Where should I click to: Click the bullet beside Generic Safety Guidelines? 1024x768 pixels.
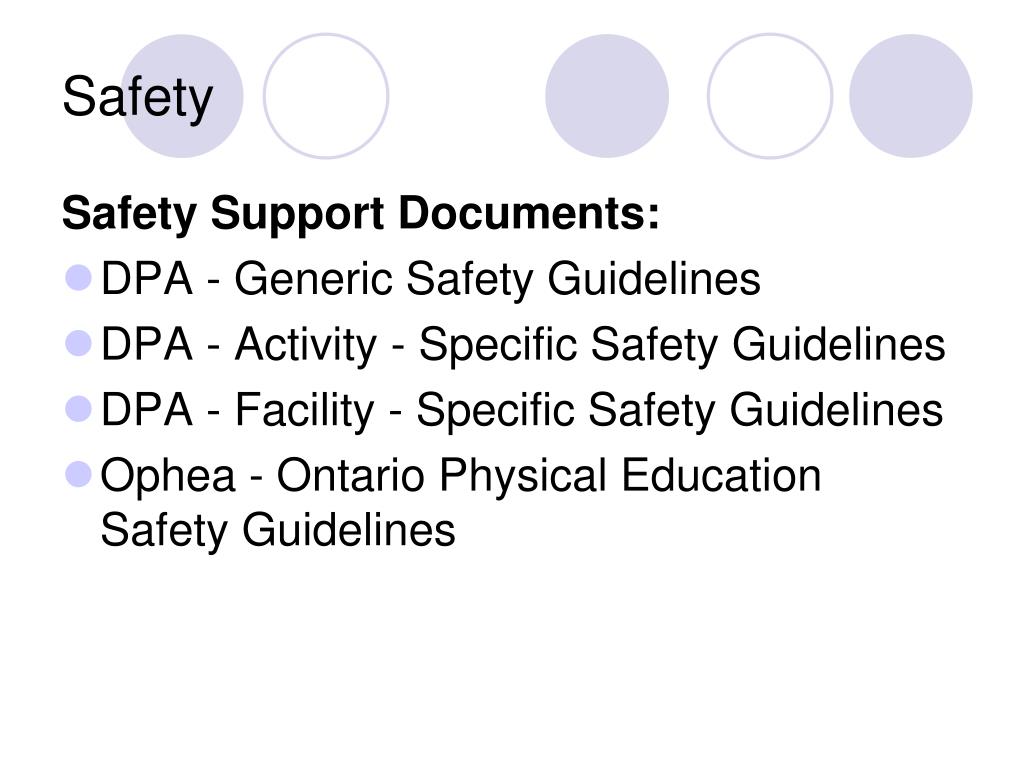click(x=78, y=278)
